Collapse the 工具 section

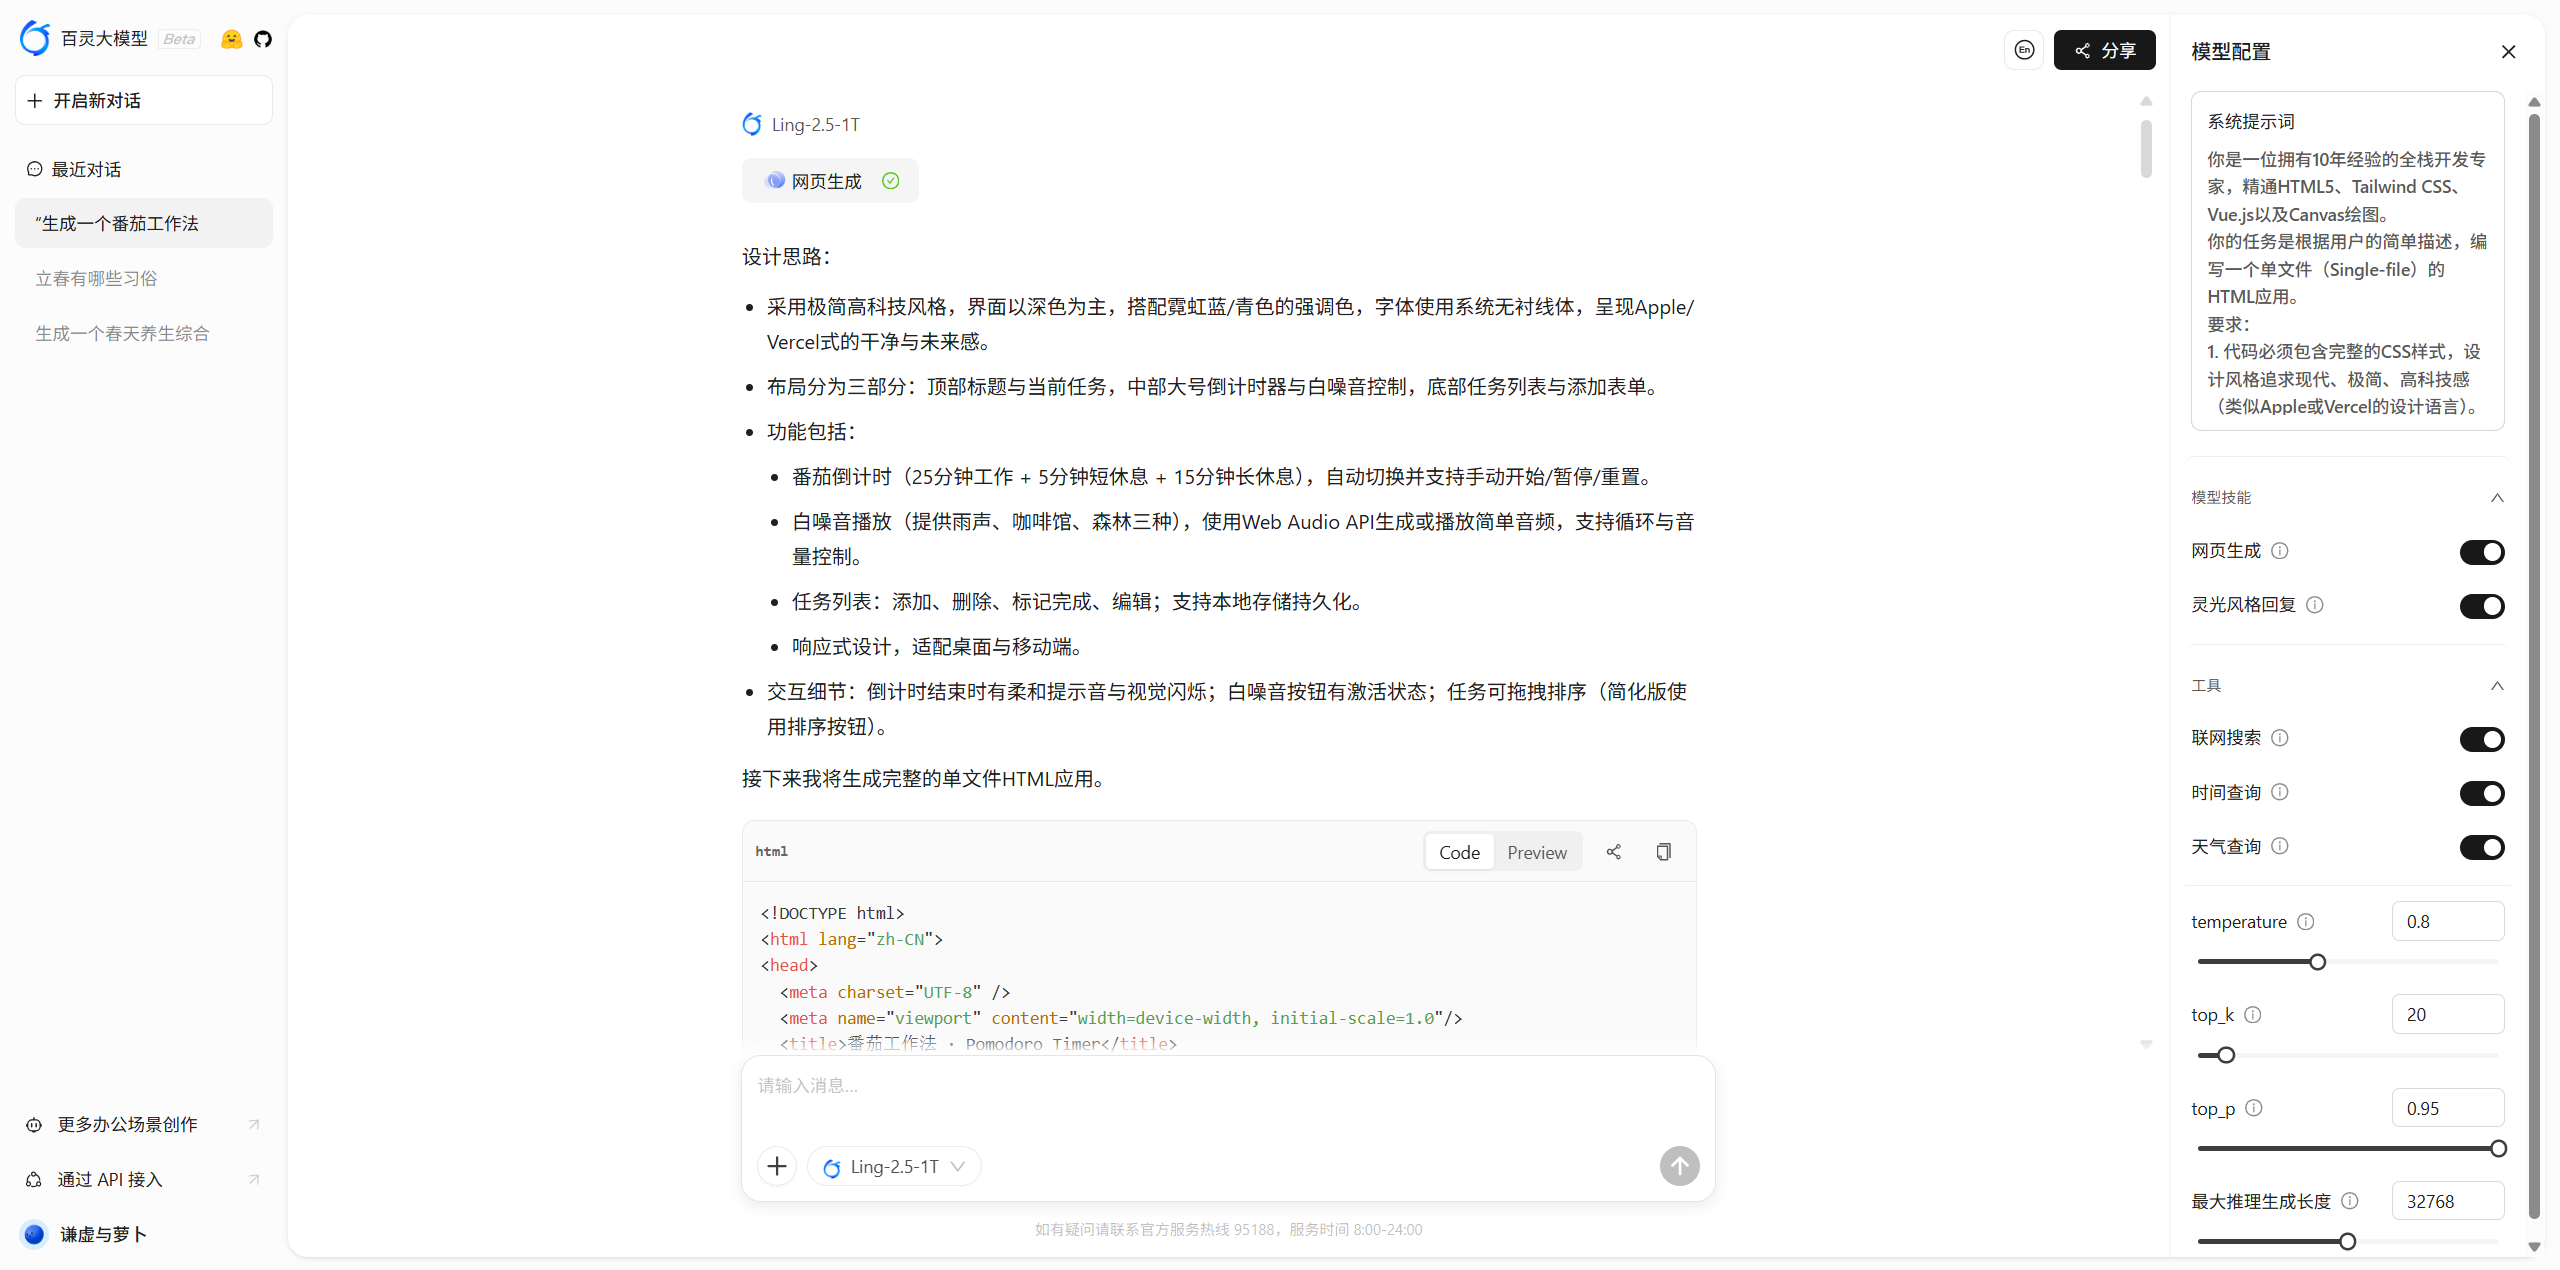pos(2496,686)
